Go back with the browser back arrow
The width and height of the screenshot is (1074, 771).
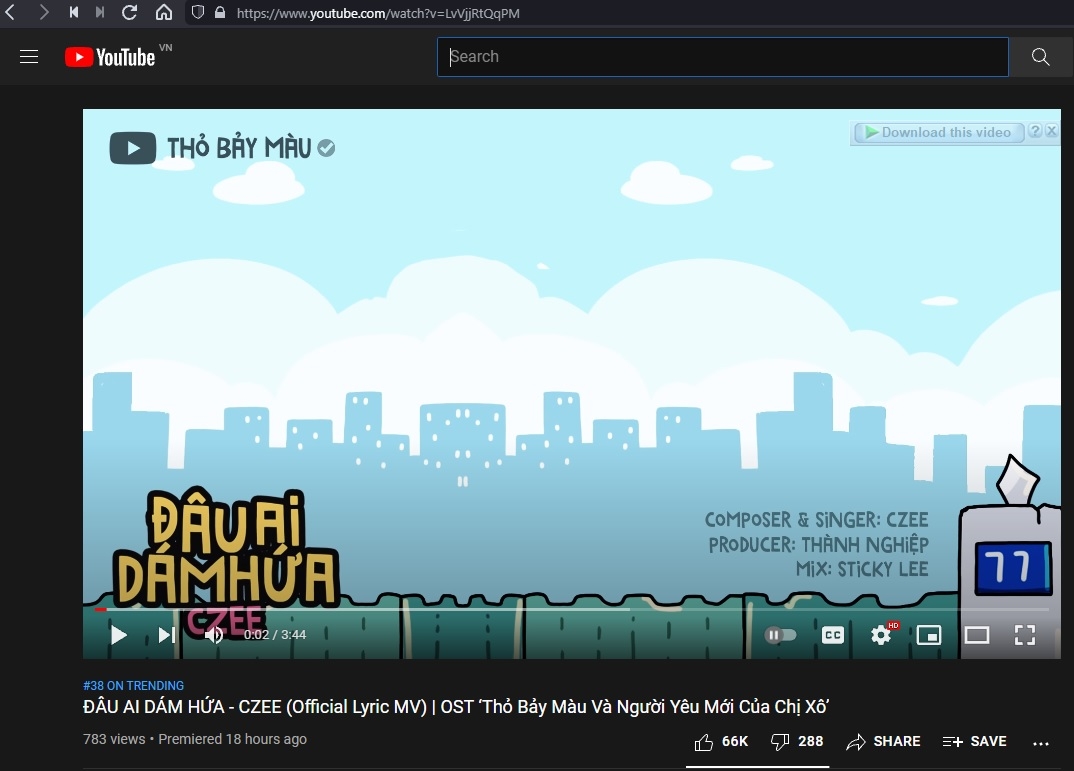(x=10, y=12)
